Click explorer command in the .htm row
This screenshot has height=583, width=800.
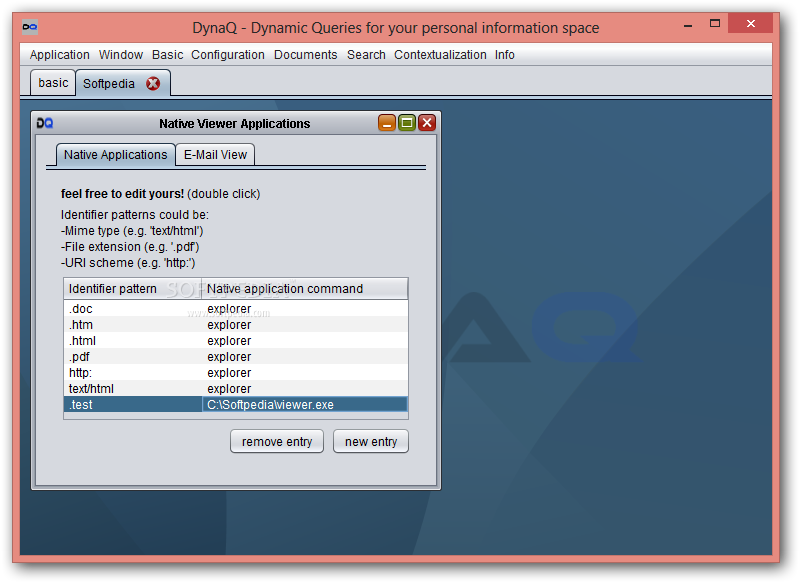pos(305,324)
